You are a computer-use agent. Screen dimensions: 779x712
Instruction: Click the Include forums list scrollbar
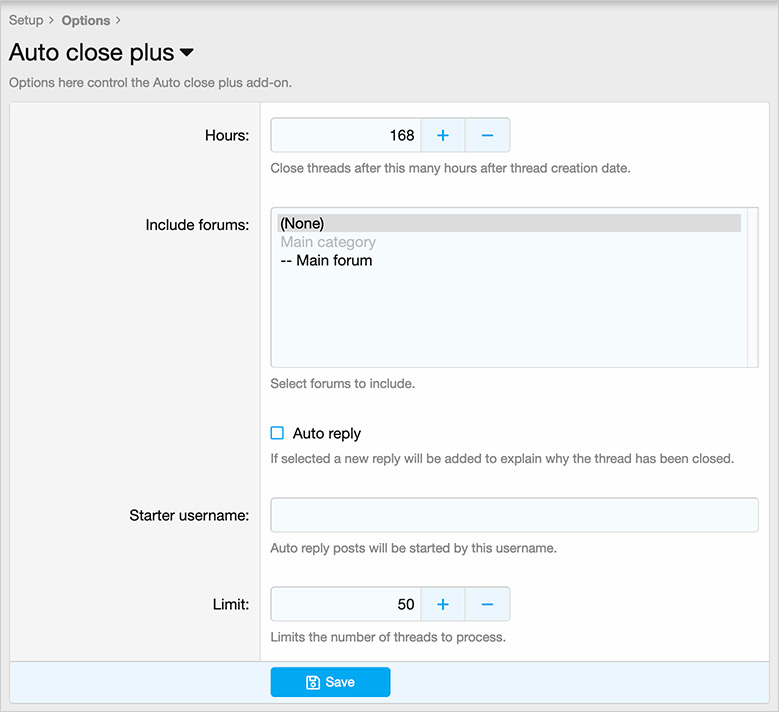[752, 287]
